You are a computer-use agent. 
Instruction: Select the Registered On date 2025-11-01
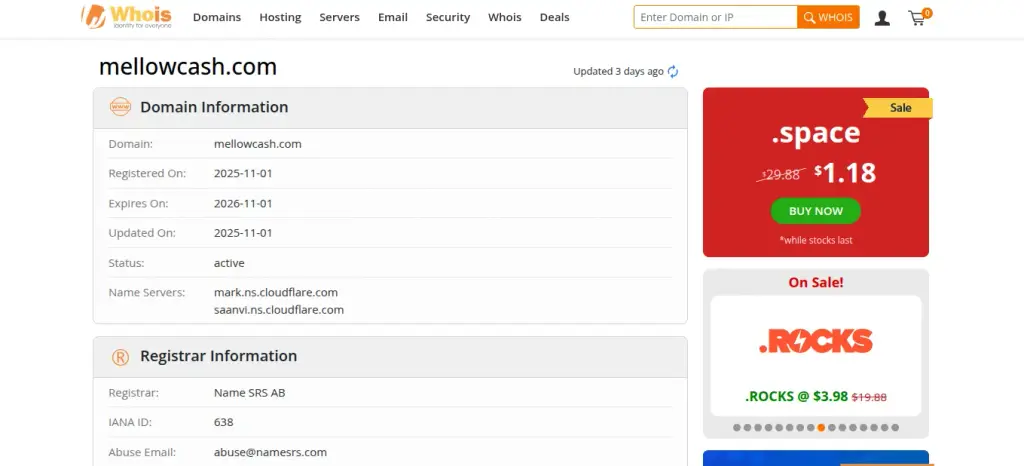[243, 174]
